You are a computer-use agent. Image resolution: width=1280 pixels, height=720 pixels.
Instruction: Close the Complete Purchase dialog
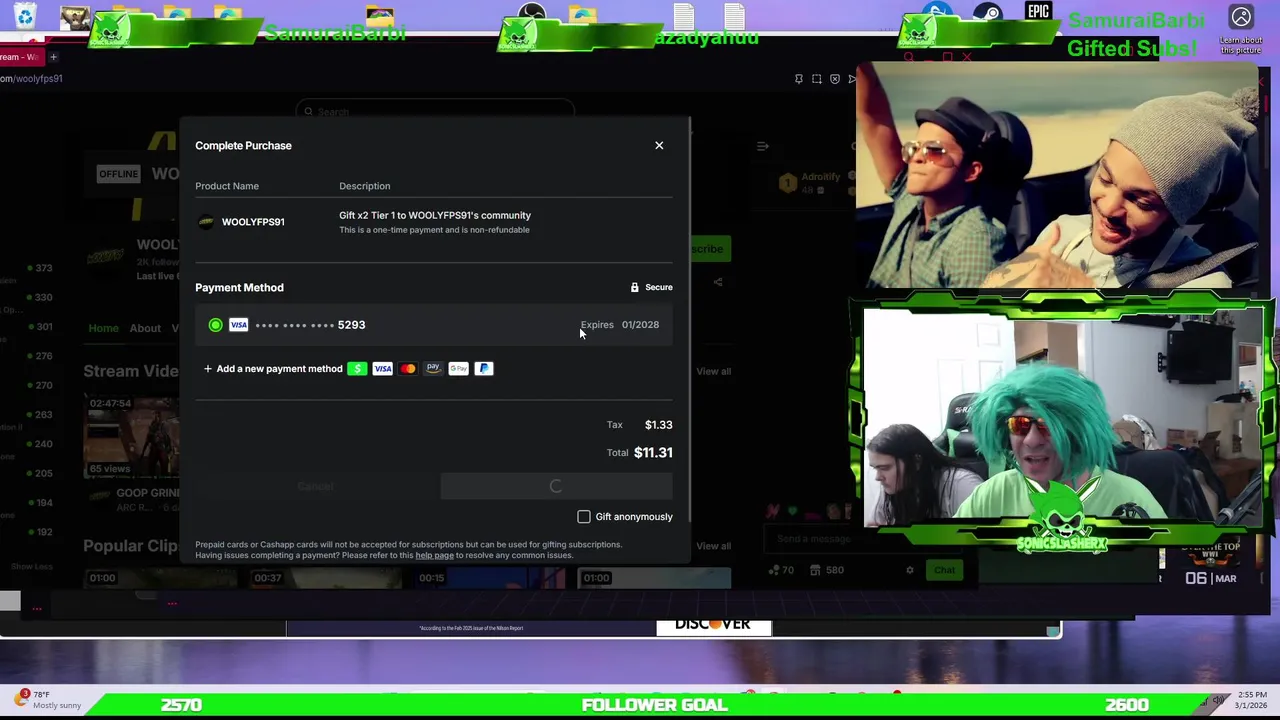659,146
